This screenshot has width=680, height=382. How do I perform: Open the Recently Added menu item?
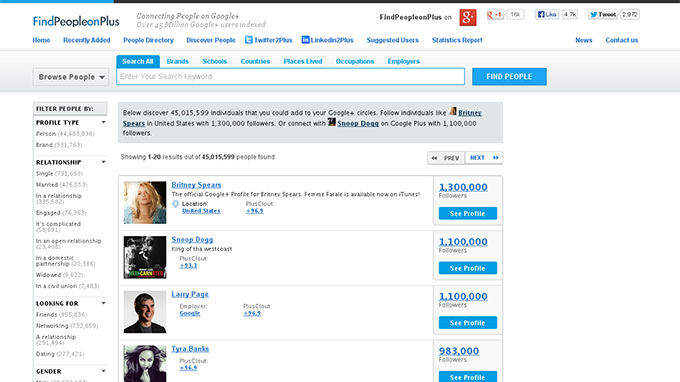(87, 40)
